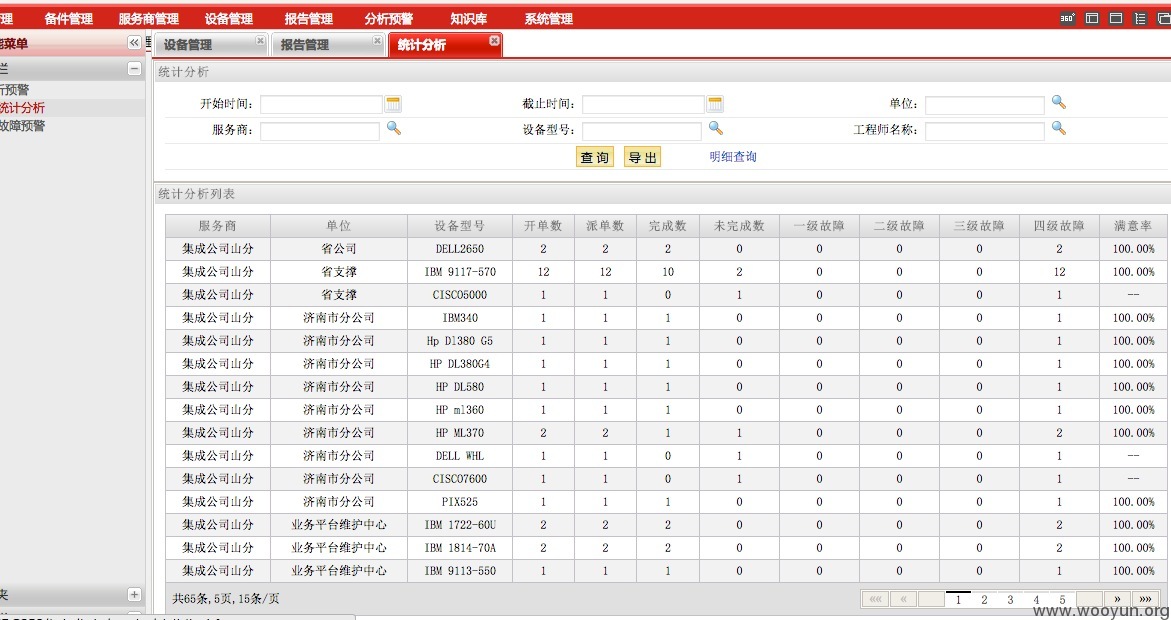Close the 设备管理 tab

pyautogui.click(x=260, y=41)
